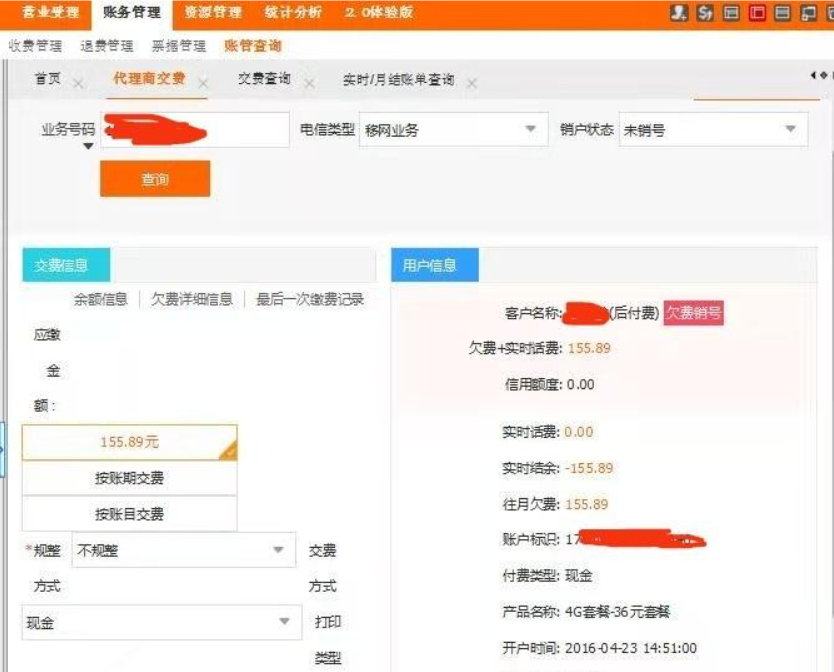The height and width of the screenshot is (672, 834).
Task: Switch to the 代理商交费 tab
Action: 149,79
